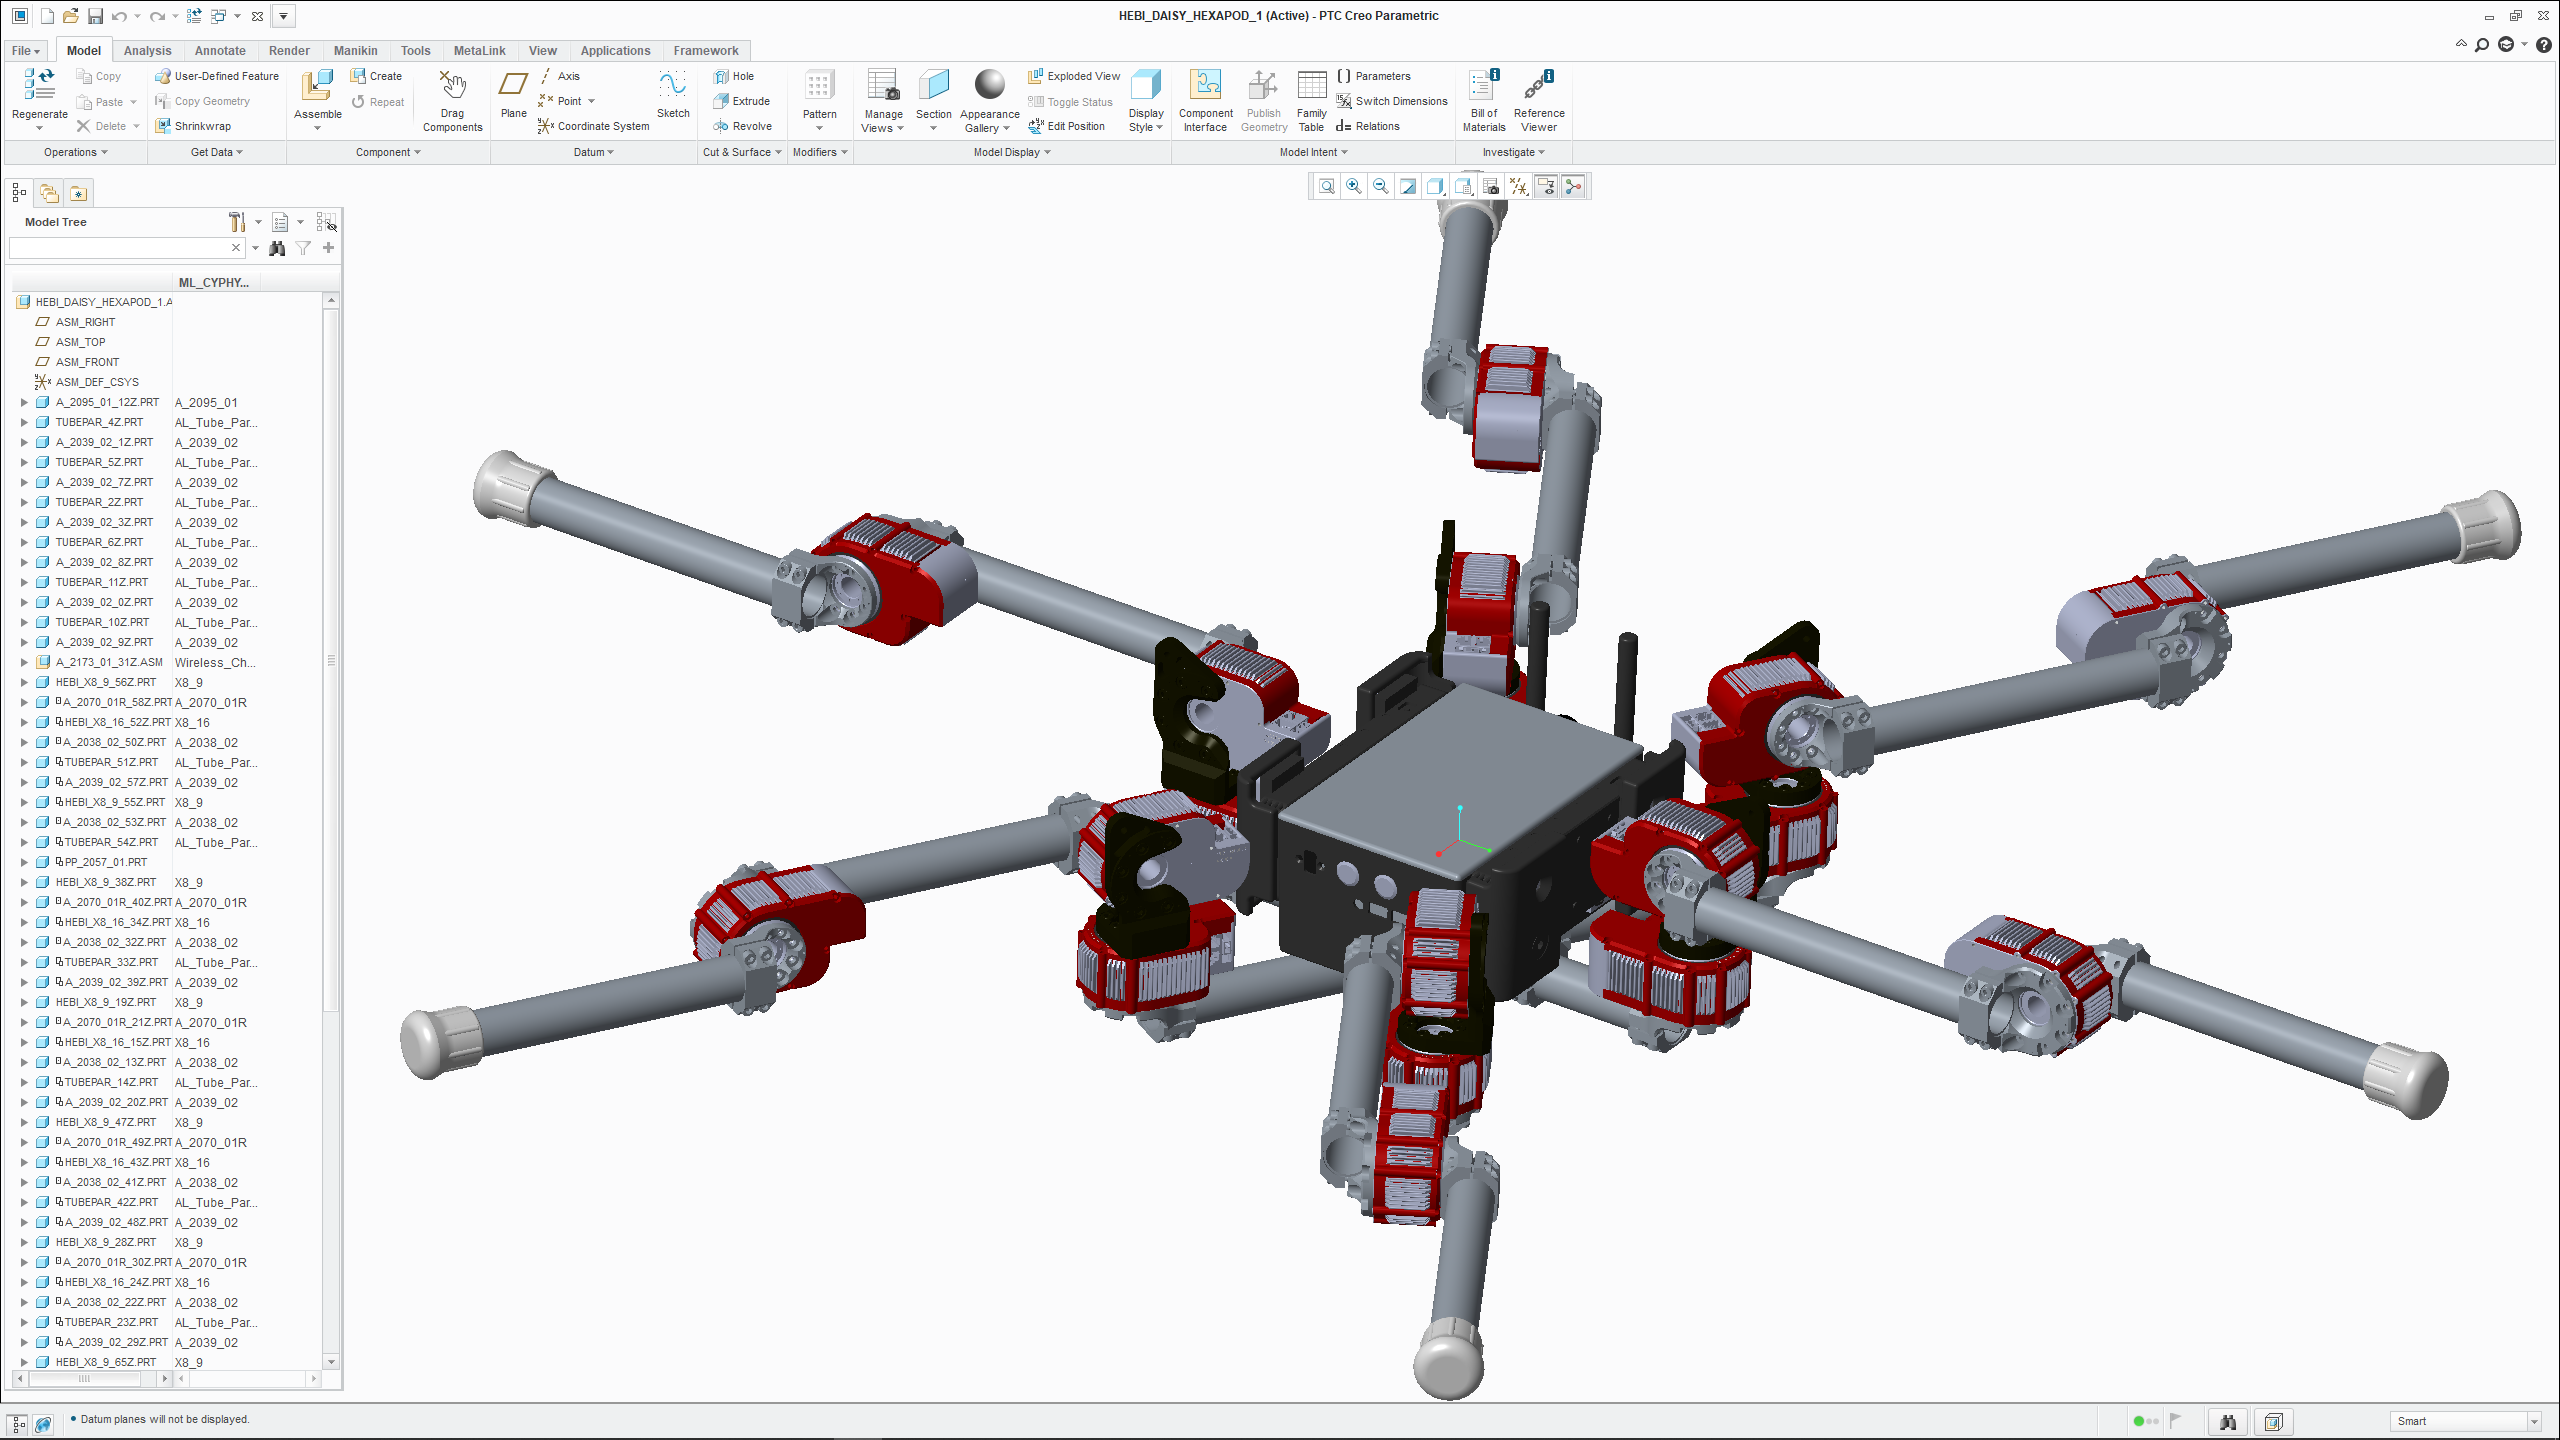Viewport: 2560px width, 1440px height.
Task: Click the Regenerate icon
Action: [x=39, y=86]
